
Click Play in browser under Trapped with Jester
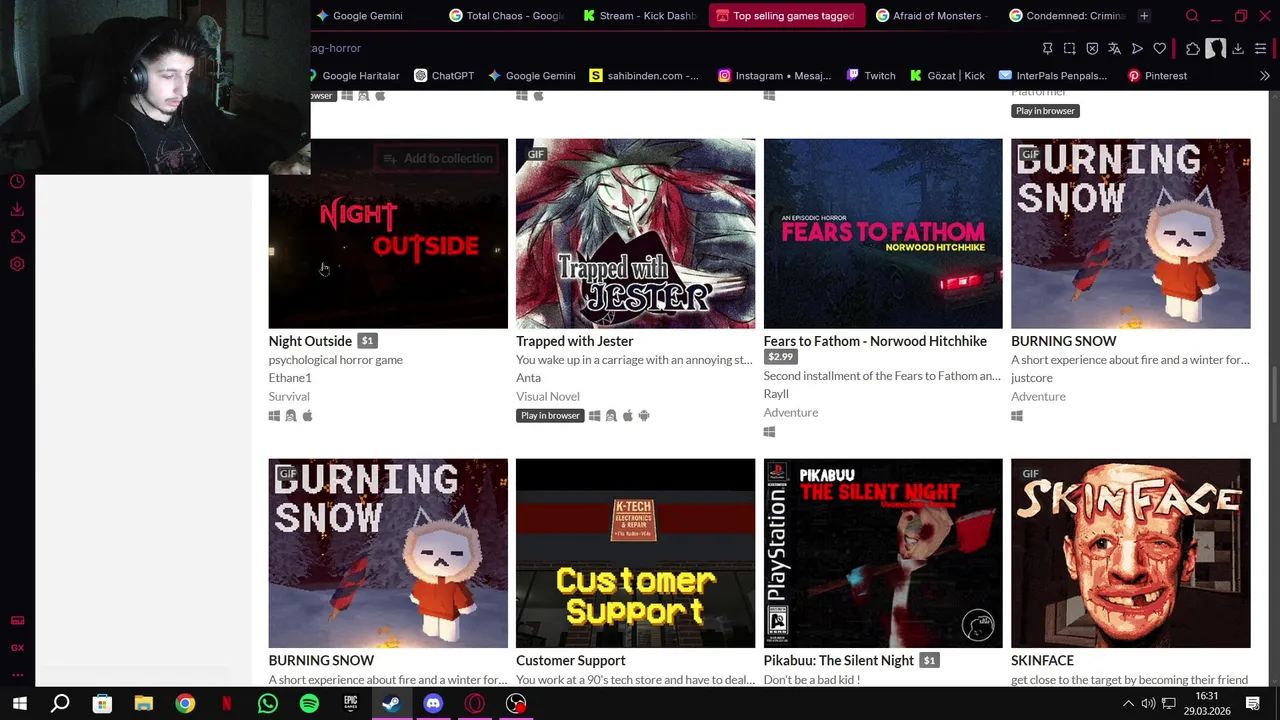click(550, 416)
